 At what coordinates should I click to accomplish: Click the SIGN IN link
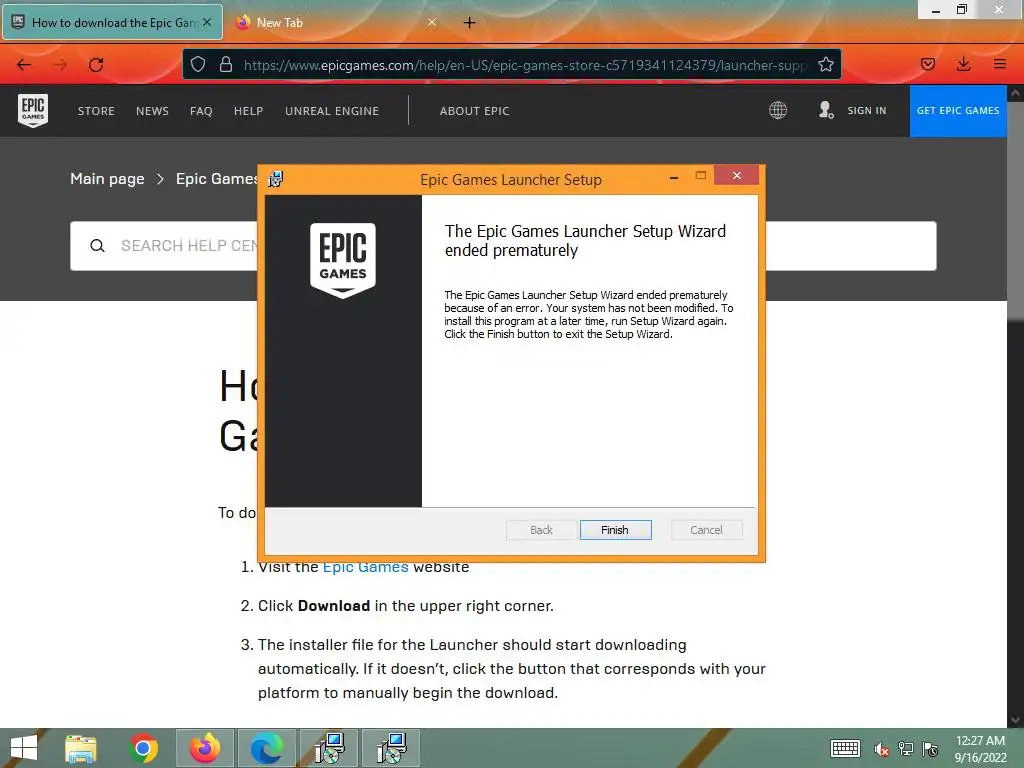(867, 110)
